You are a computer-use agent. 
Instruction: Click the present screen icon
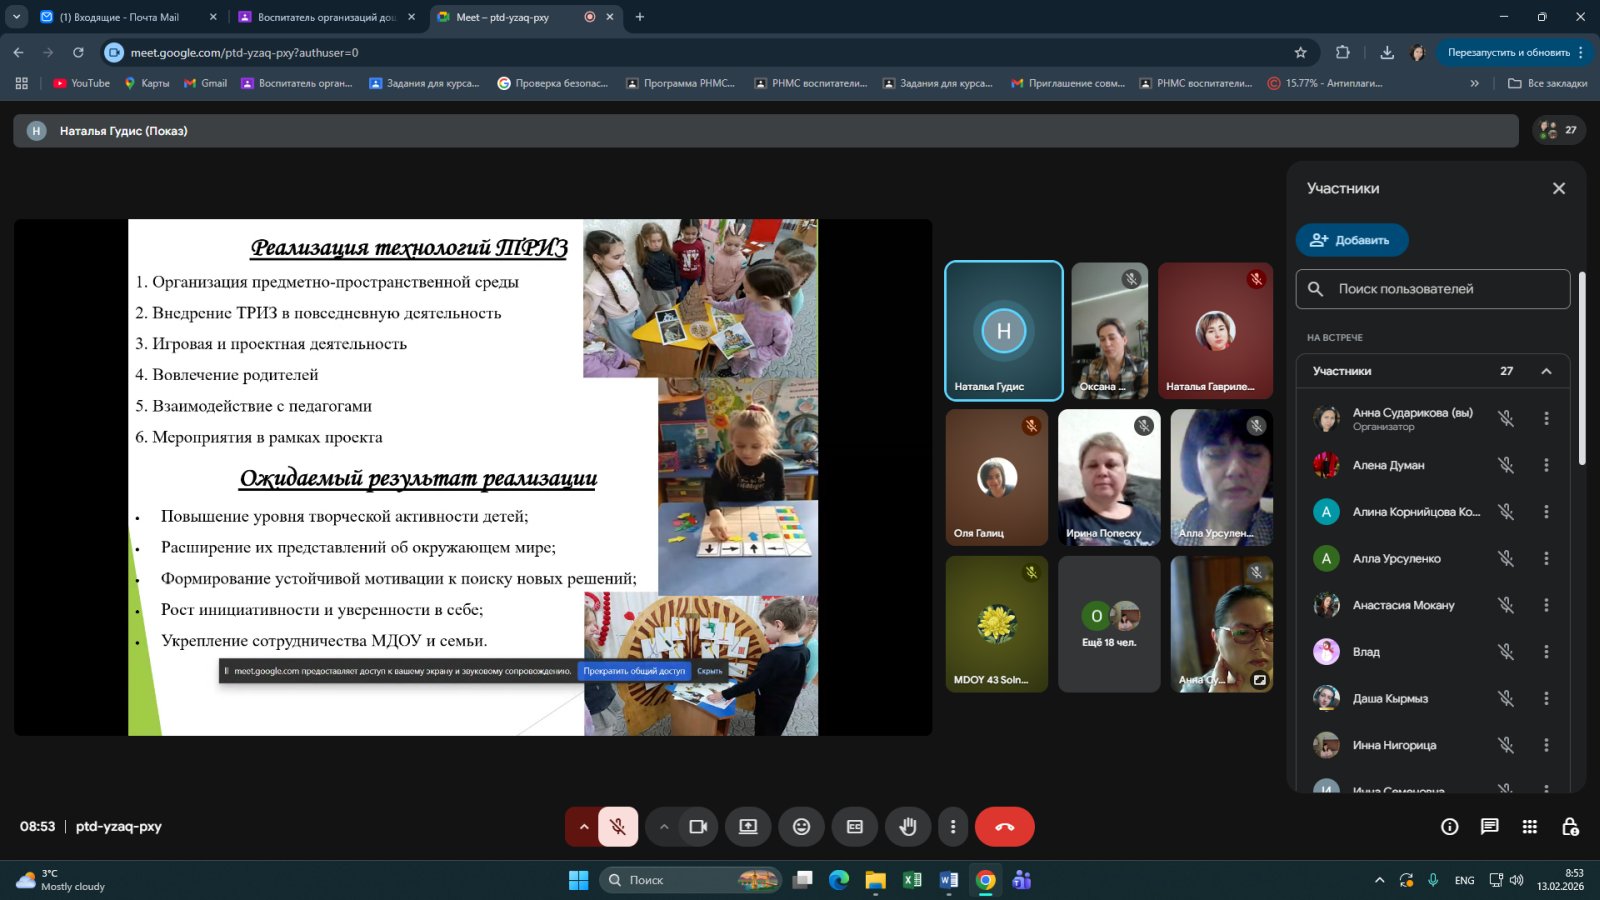tap(748, 827)
